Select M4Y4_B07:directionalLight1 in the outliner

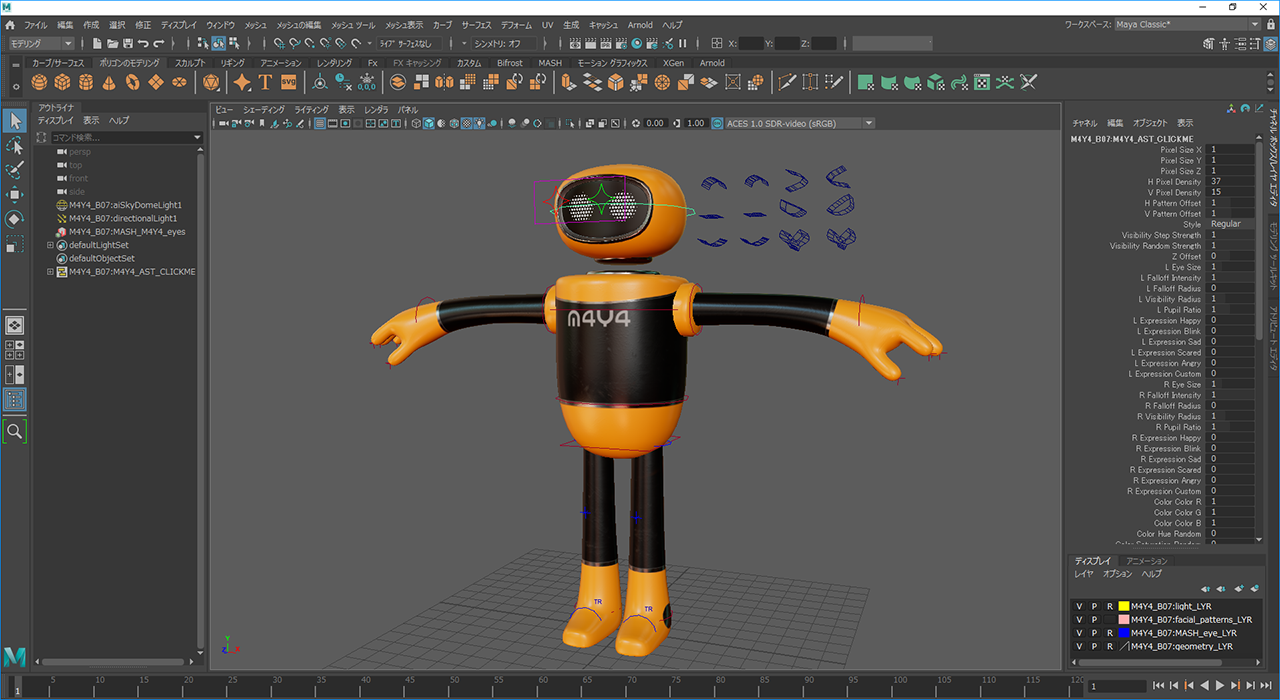(x=123, y=218)
